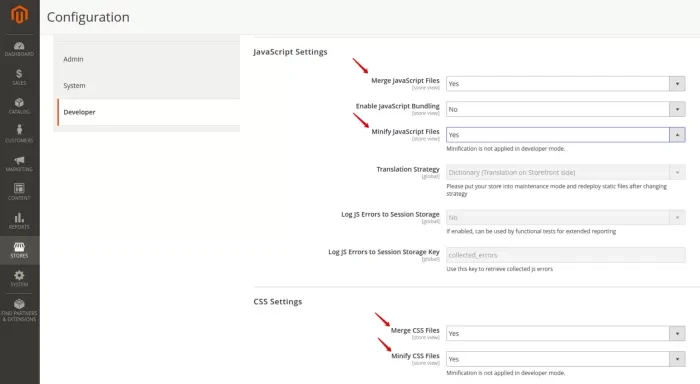700x384 pixels.
Task: Open the Reports bar chart icon
Action: [x=19, y=217]
